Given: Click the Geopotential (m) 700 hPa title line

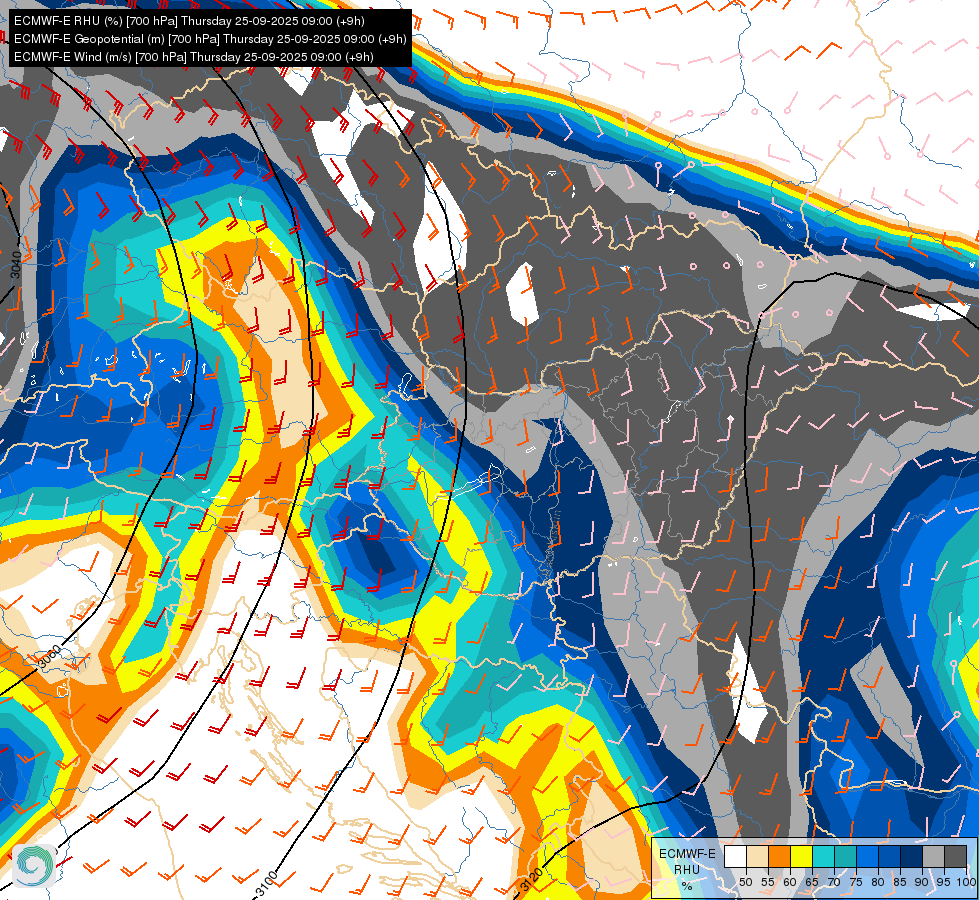Looking at the screenshot, I should [x=210, y=39].
